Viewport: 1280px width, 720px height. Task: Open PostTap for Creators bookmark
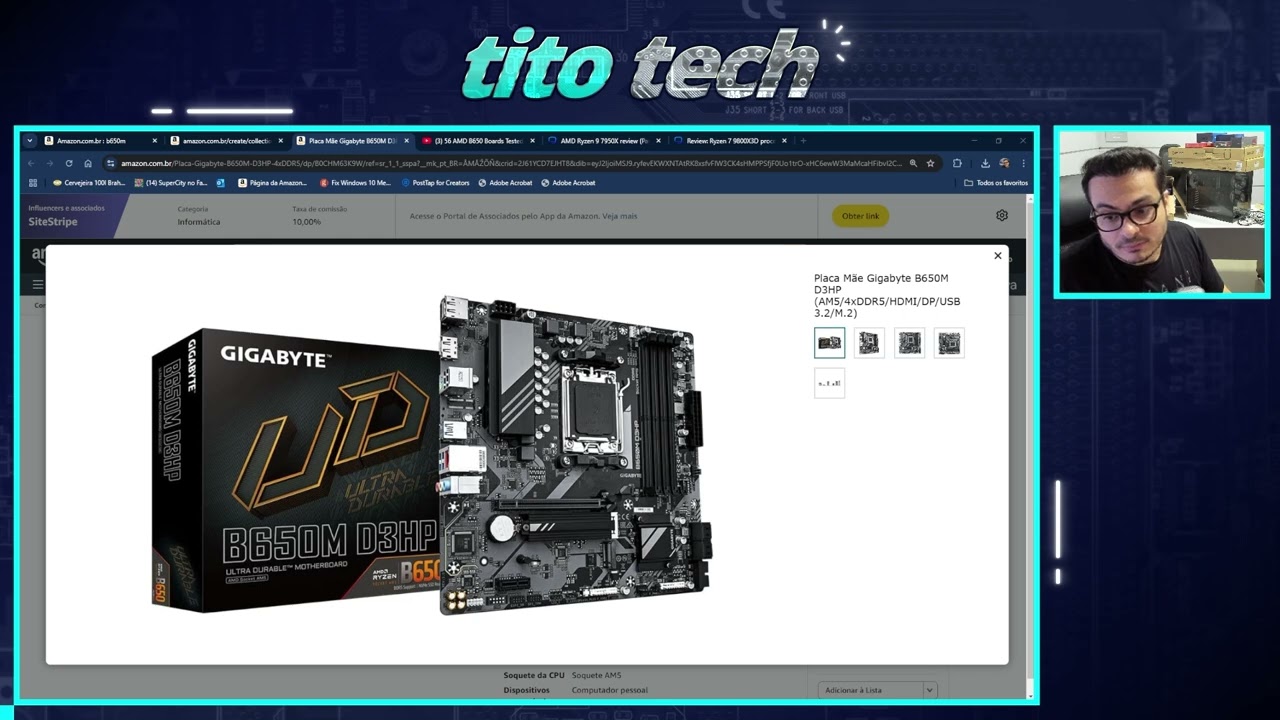(435, 183)
